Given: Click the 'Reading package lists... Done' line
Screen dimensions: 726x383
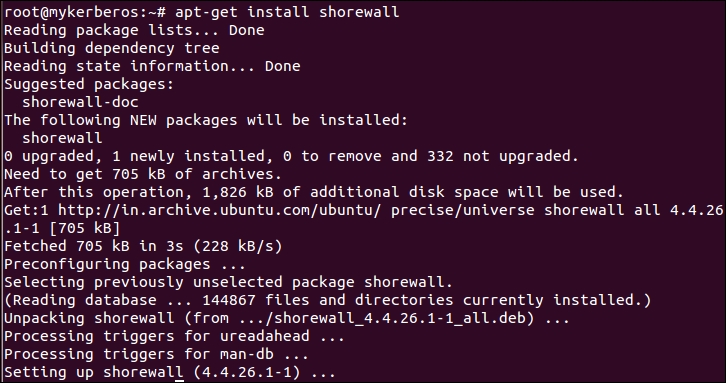Looking at the screenshot, I should pos(134,31).
